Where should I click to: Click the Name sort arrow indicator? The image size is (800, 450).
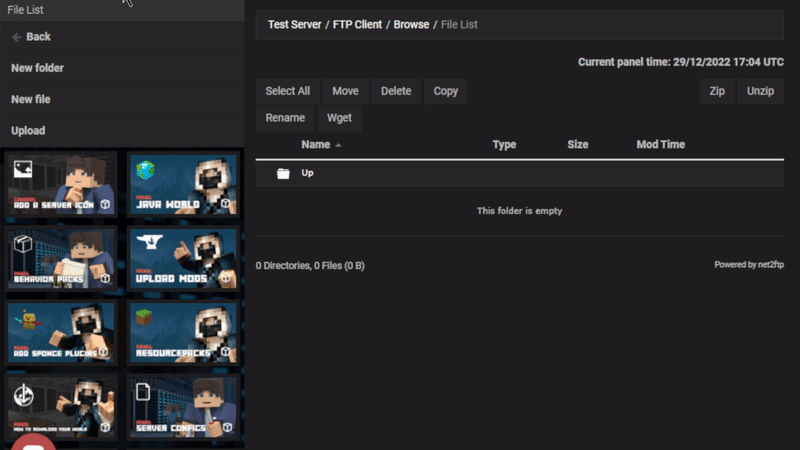click(x=338, y=145)
